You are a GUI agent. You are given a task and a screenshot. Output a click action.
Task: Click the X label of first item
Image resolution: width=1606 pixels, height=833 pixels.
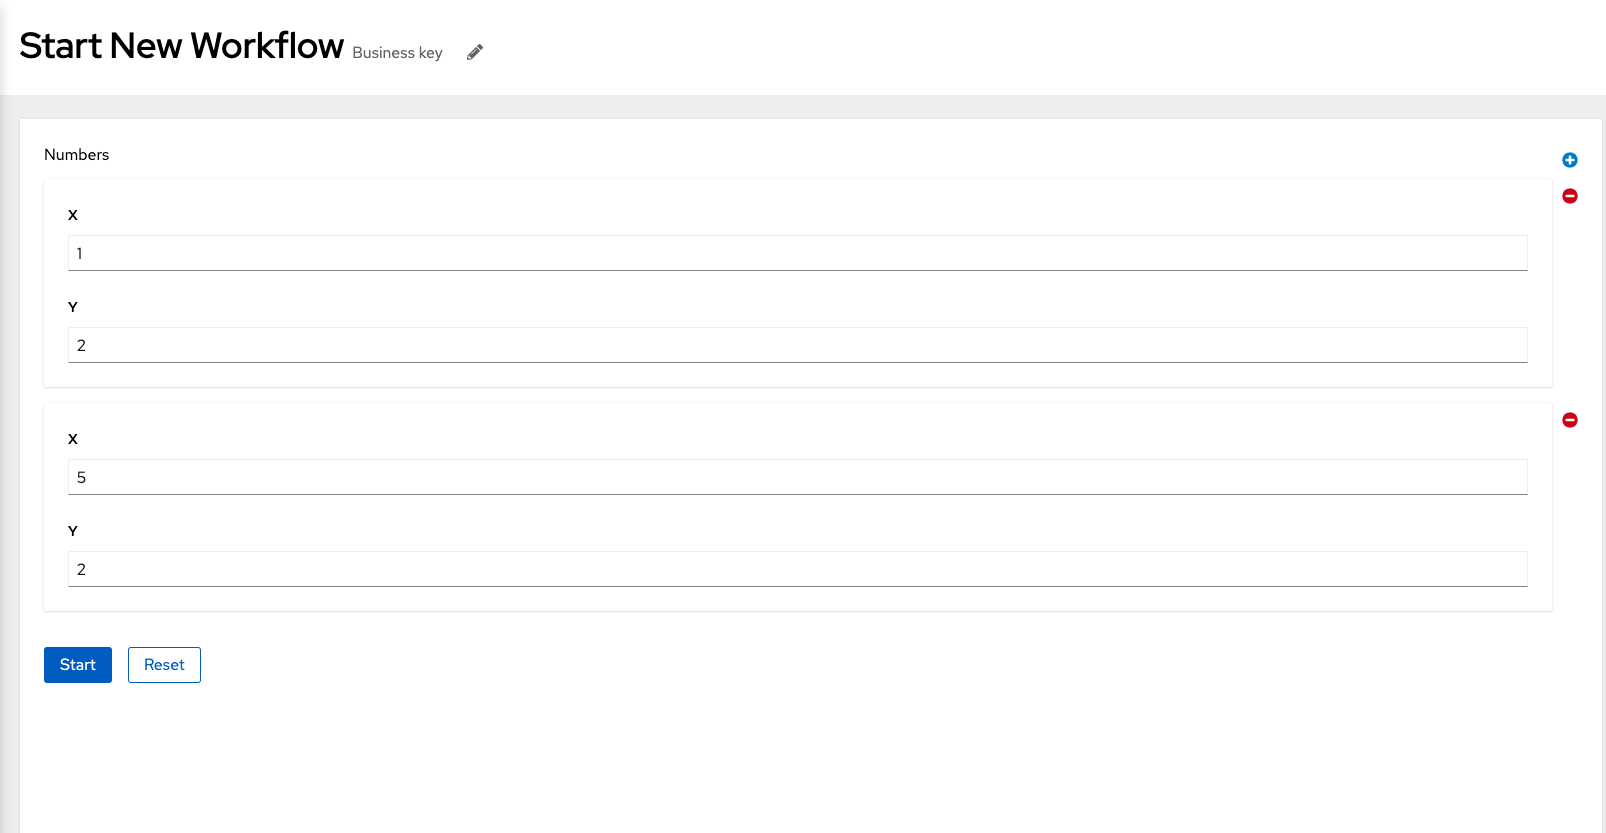[73, 215]
